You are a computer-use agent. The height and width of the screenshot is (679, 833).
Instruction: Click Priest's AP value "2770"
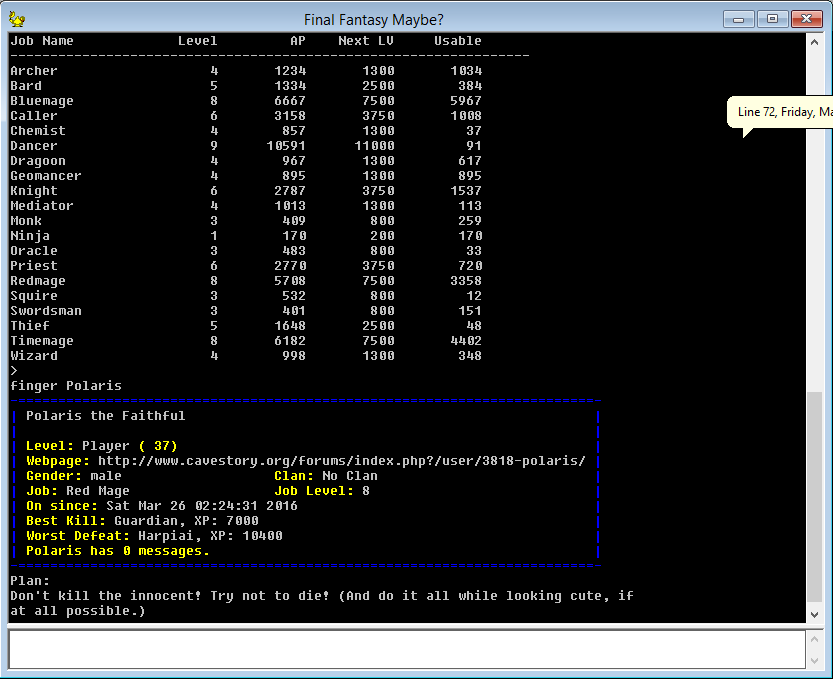pos(290,266)
